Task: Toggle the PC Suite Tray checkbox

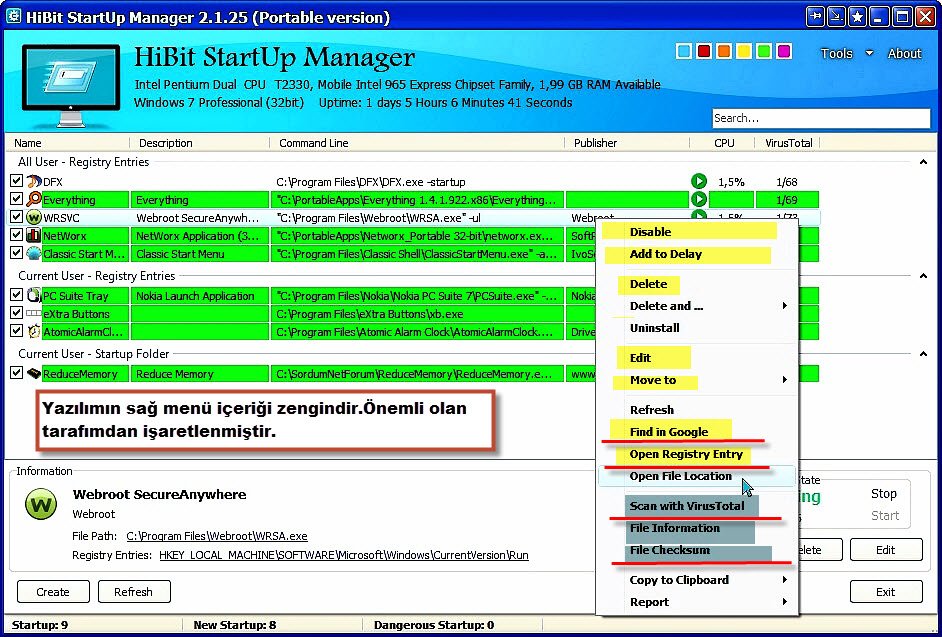Action: point(17,295)
